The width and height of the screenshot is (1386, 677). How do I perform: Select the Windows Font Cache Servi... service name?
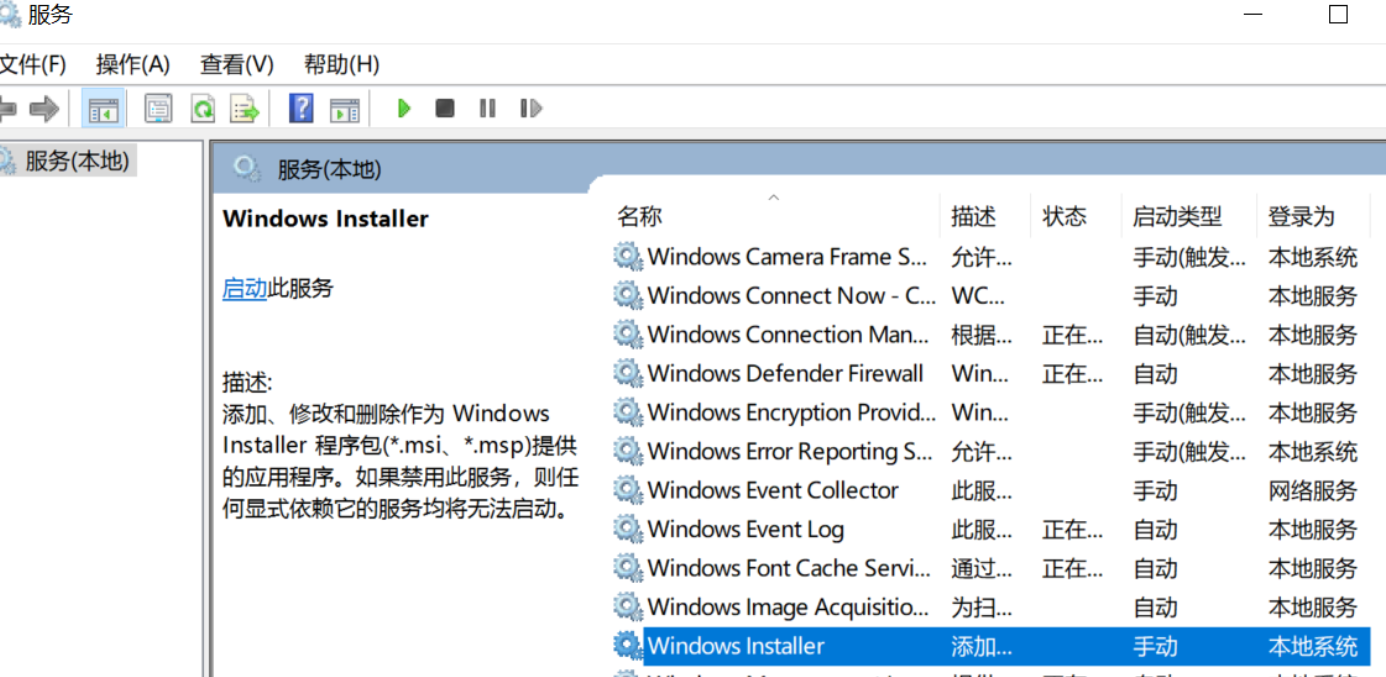click(x=789, y=569)
